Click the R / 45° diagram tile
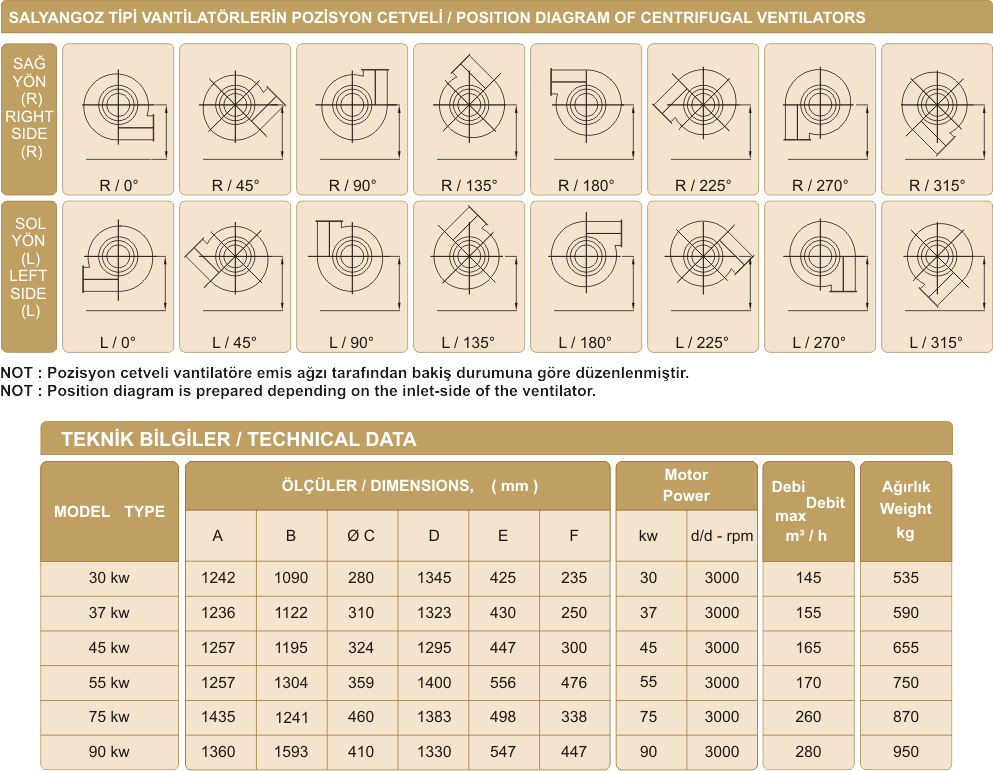The width and height of the screenshot is (993, 771). coord(236,119)
